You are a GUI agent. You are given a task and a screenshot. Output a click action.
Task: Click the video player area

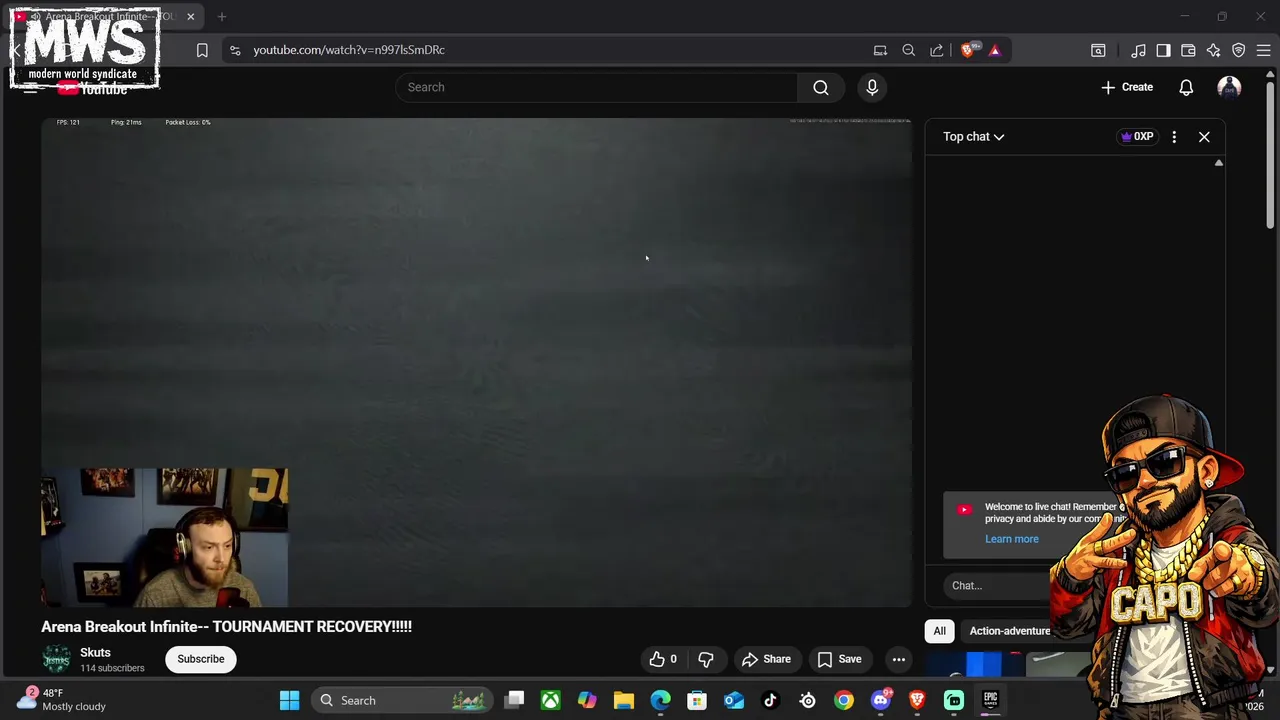point(476,362)
